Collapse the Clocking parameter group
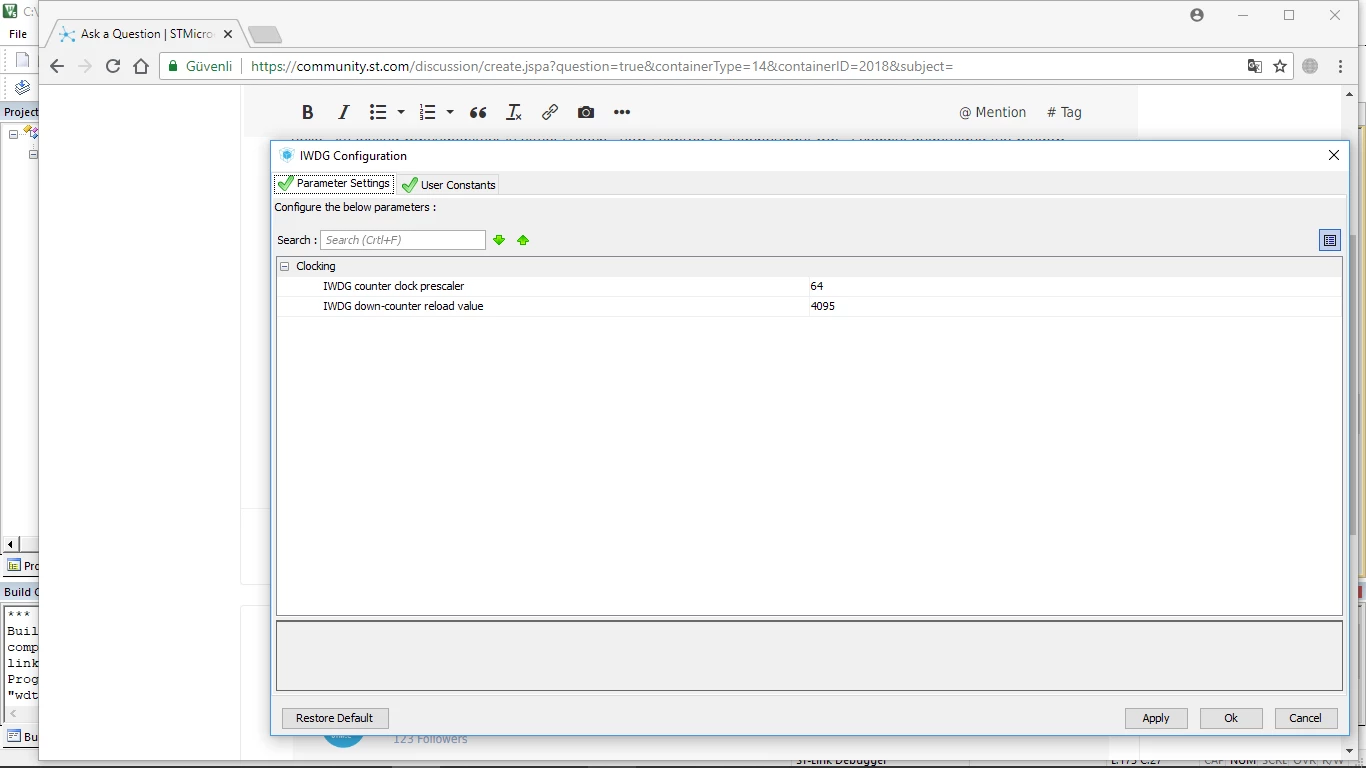The width and height of the screenshot is (1366, 768). pos(285,266)
